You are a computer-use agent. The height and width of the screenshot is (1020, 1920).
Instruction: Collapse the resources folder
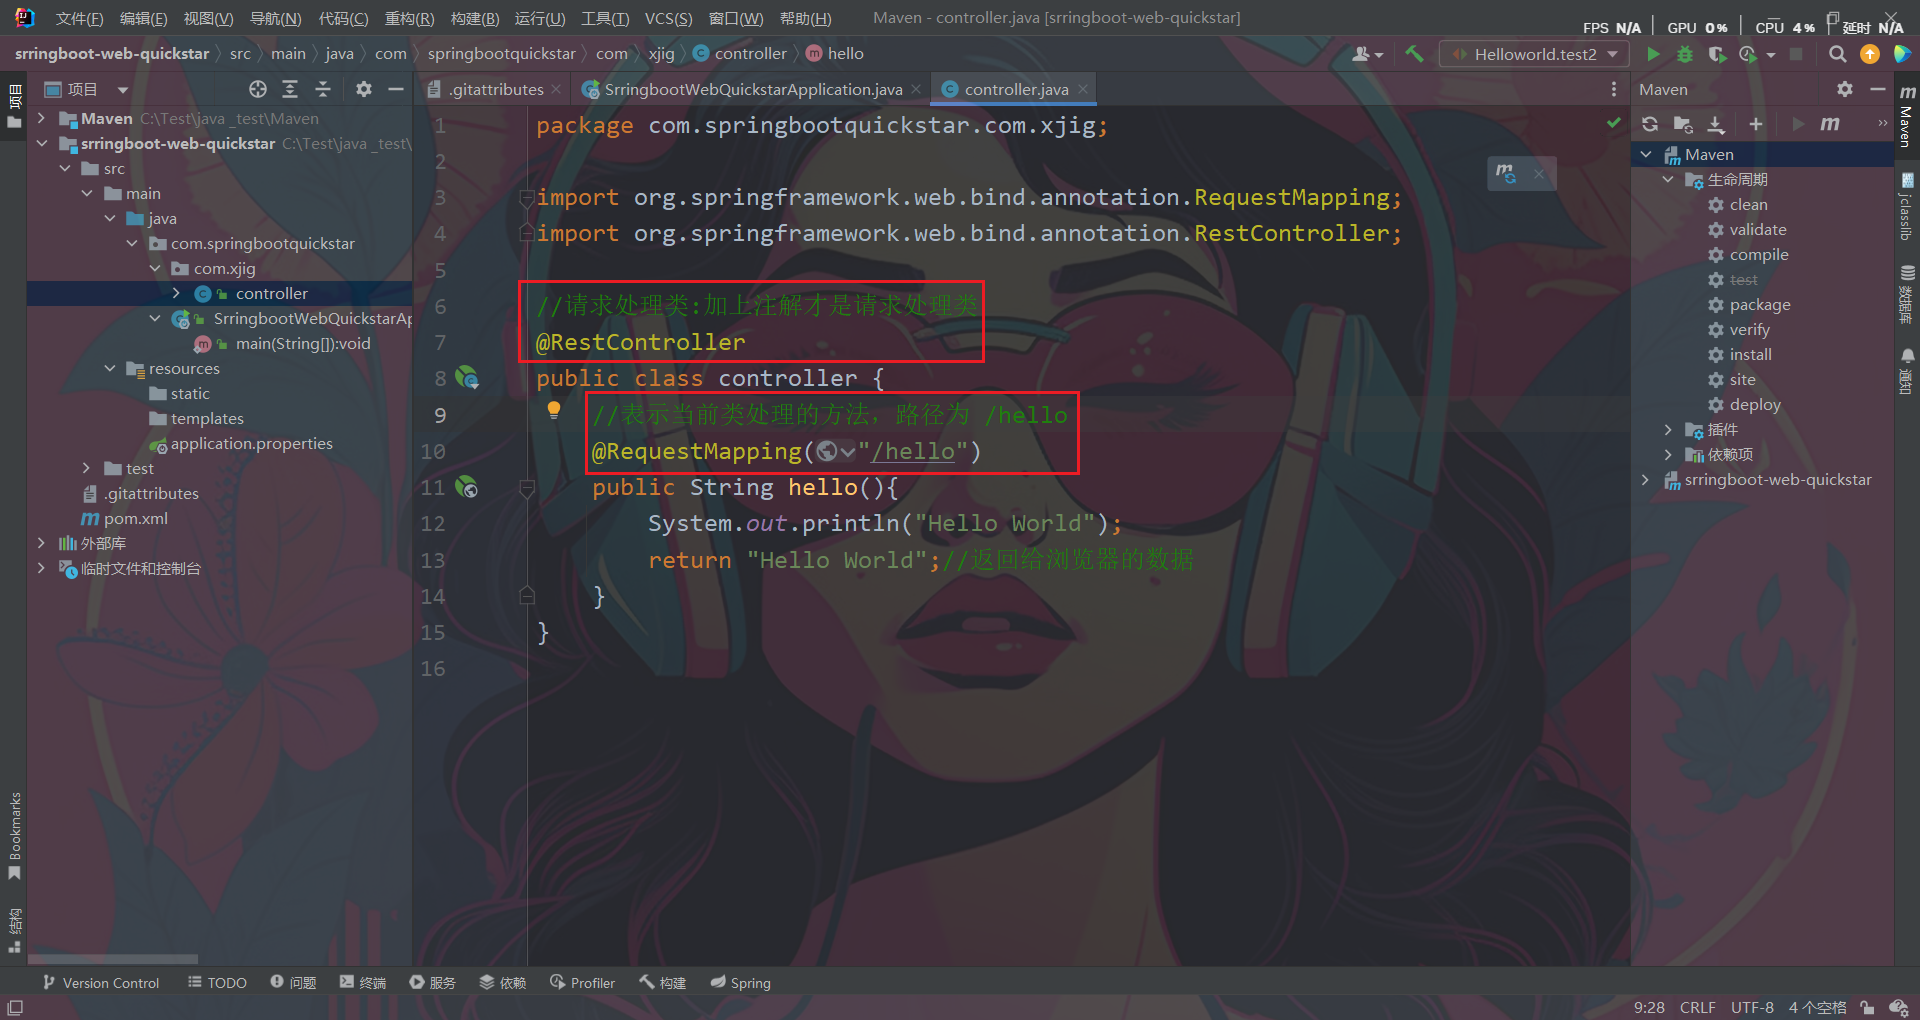coord(110,368)
